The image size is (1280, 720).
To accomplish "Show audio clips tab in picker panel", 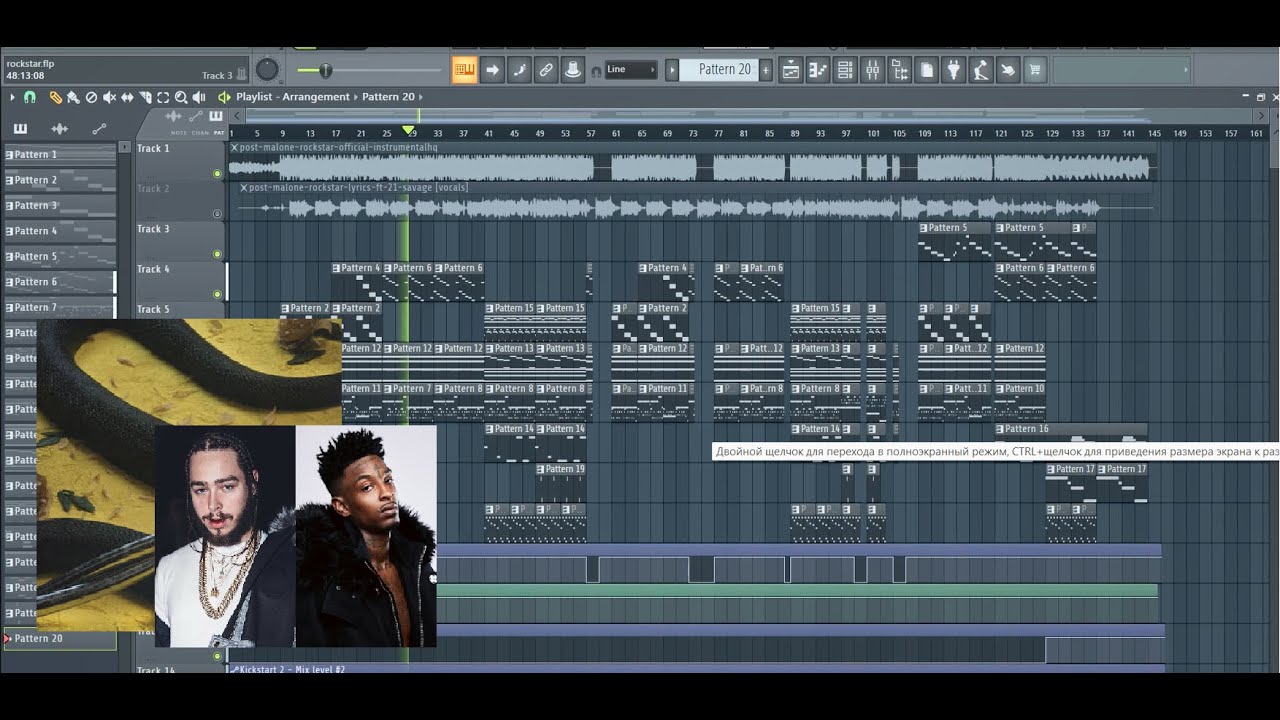I will point(59,129).
